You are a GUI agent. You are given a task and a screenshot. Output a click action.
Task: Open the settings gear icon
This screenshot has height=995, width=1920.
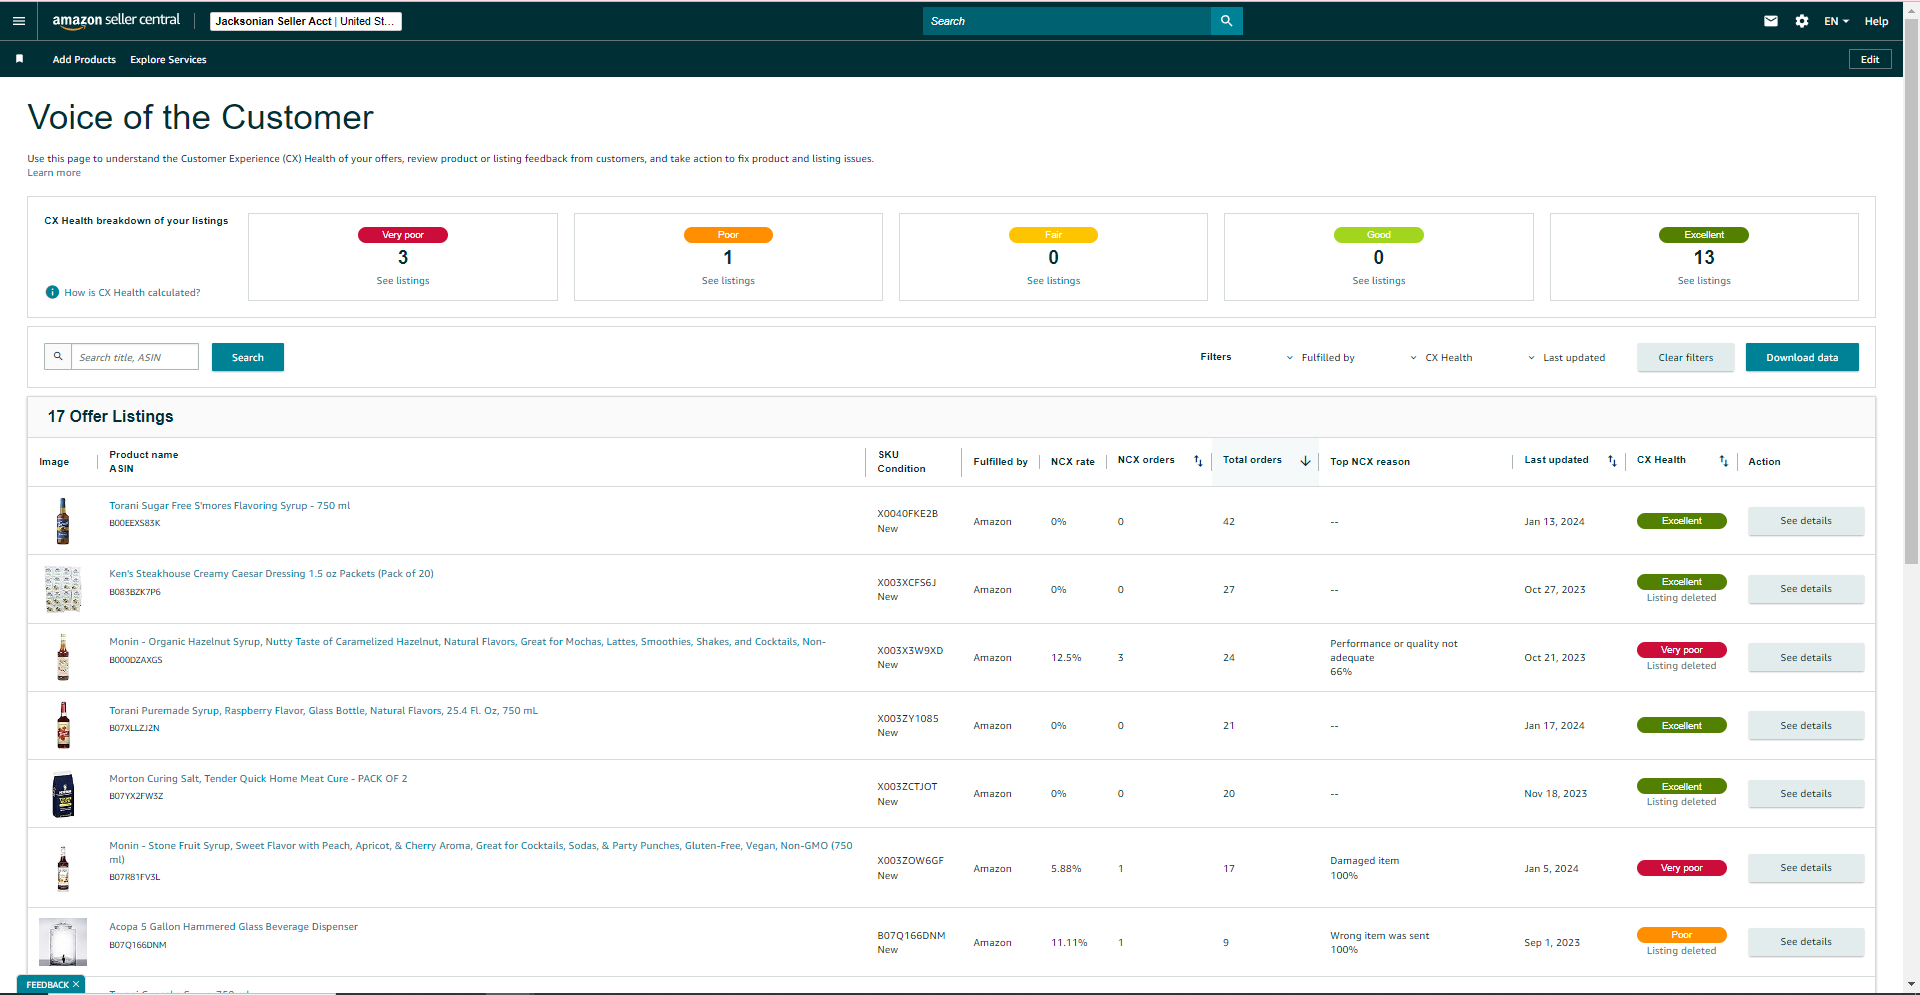pos(1802,21)
